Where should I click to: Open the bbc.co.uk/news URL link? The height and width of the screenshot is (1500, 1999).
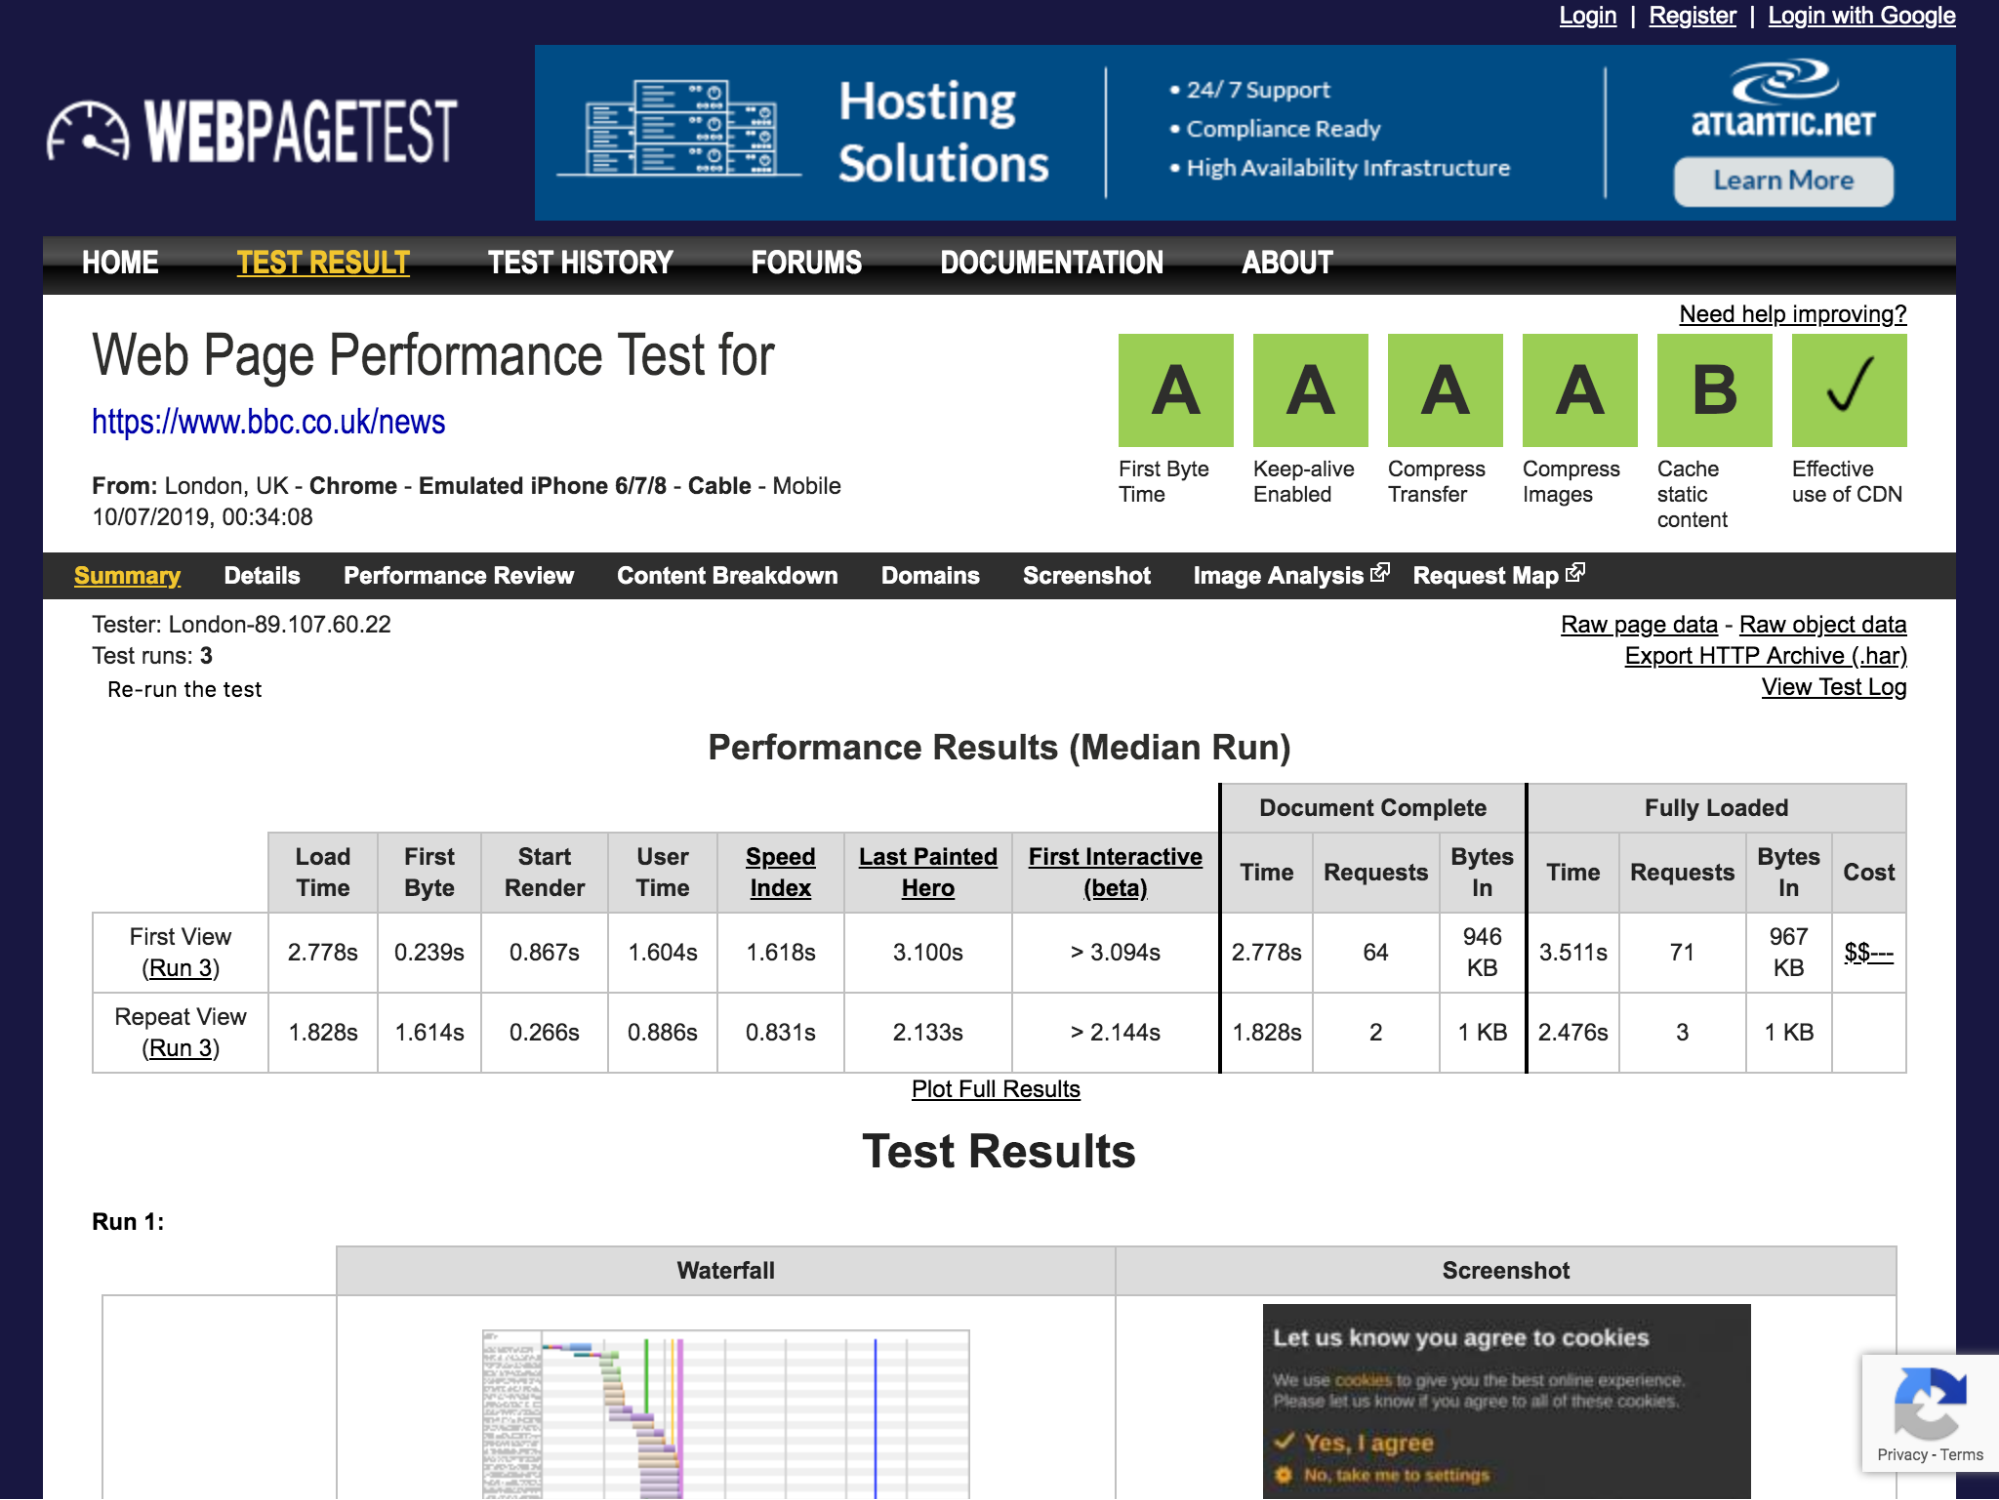pyautogui.click(x=268, y=422)
